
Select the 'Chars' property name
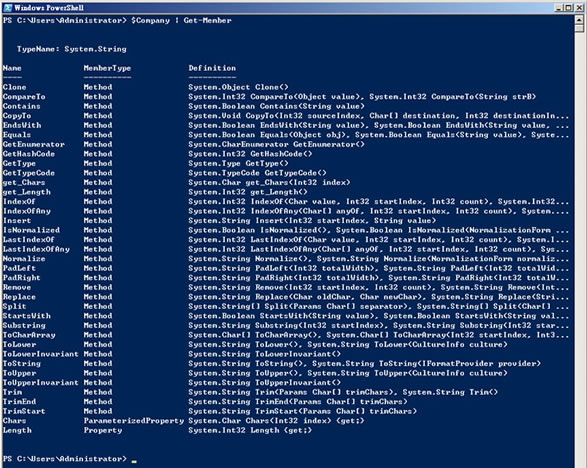pos(14,421)
